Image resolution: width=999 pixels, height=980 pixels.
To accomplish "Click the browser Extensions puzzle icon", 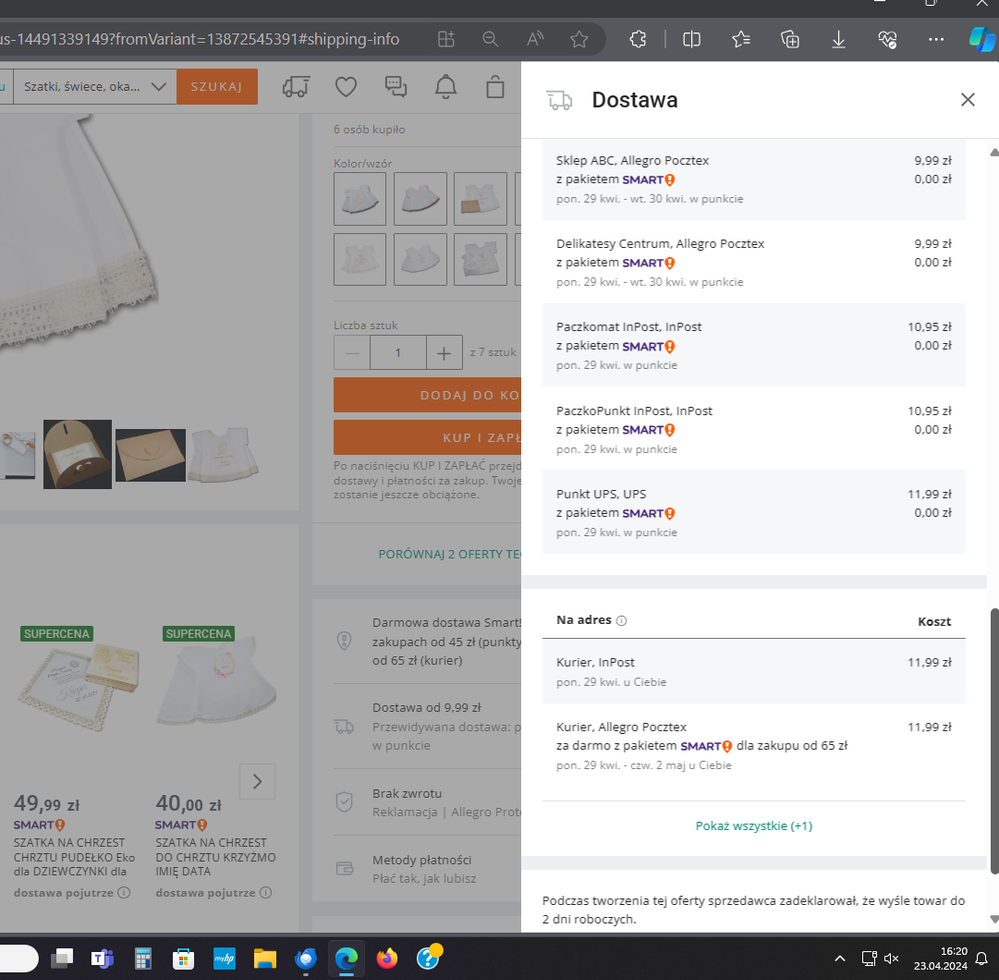I will click(638, 39).
